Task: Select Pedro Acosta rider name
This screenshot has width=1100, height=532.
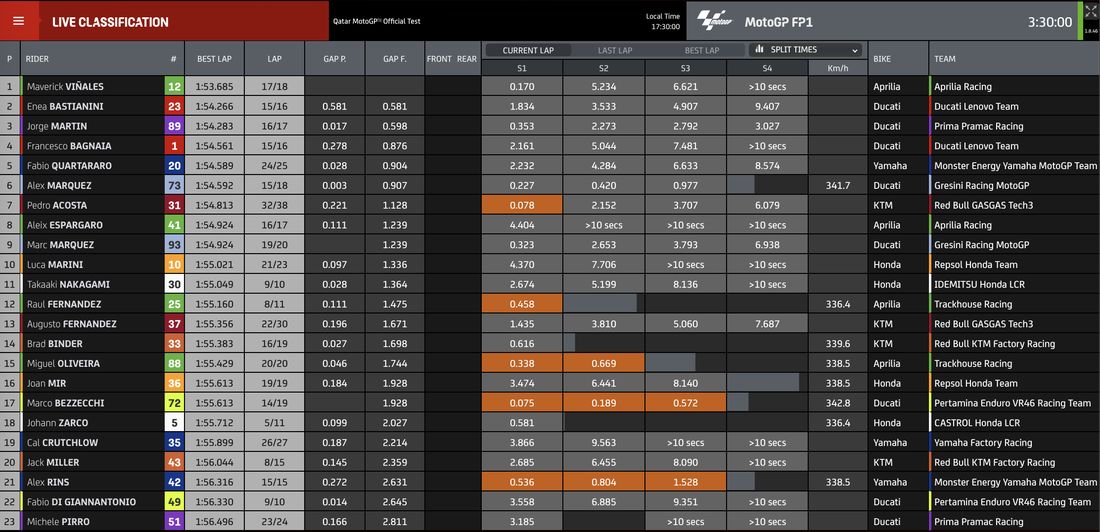Action: pos(56,206)
